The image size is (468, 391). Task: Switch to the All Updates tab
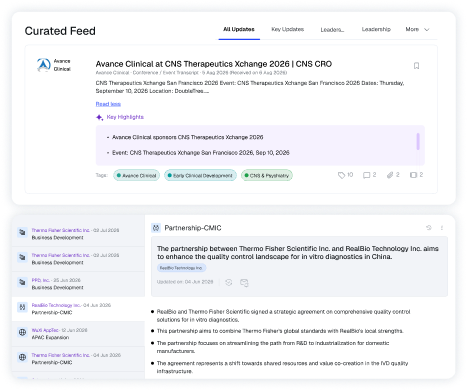(239, 29)
